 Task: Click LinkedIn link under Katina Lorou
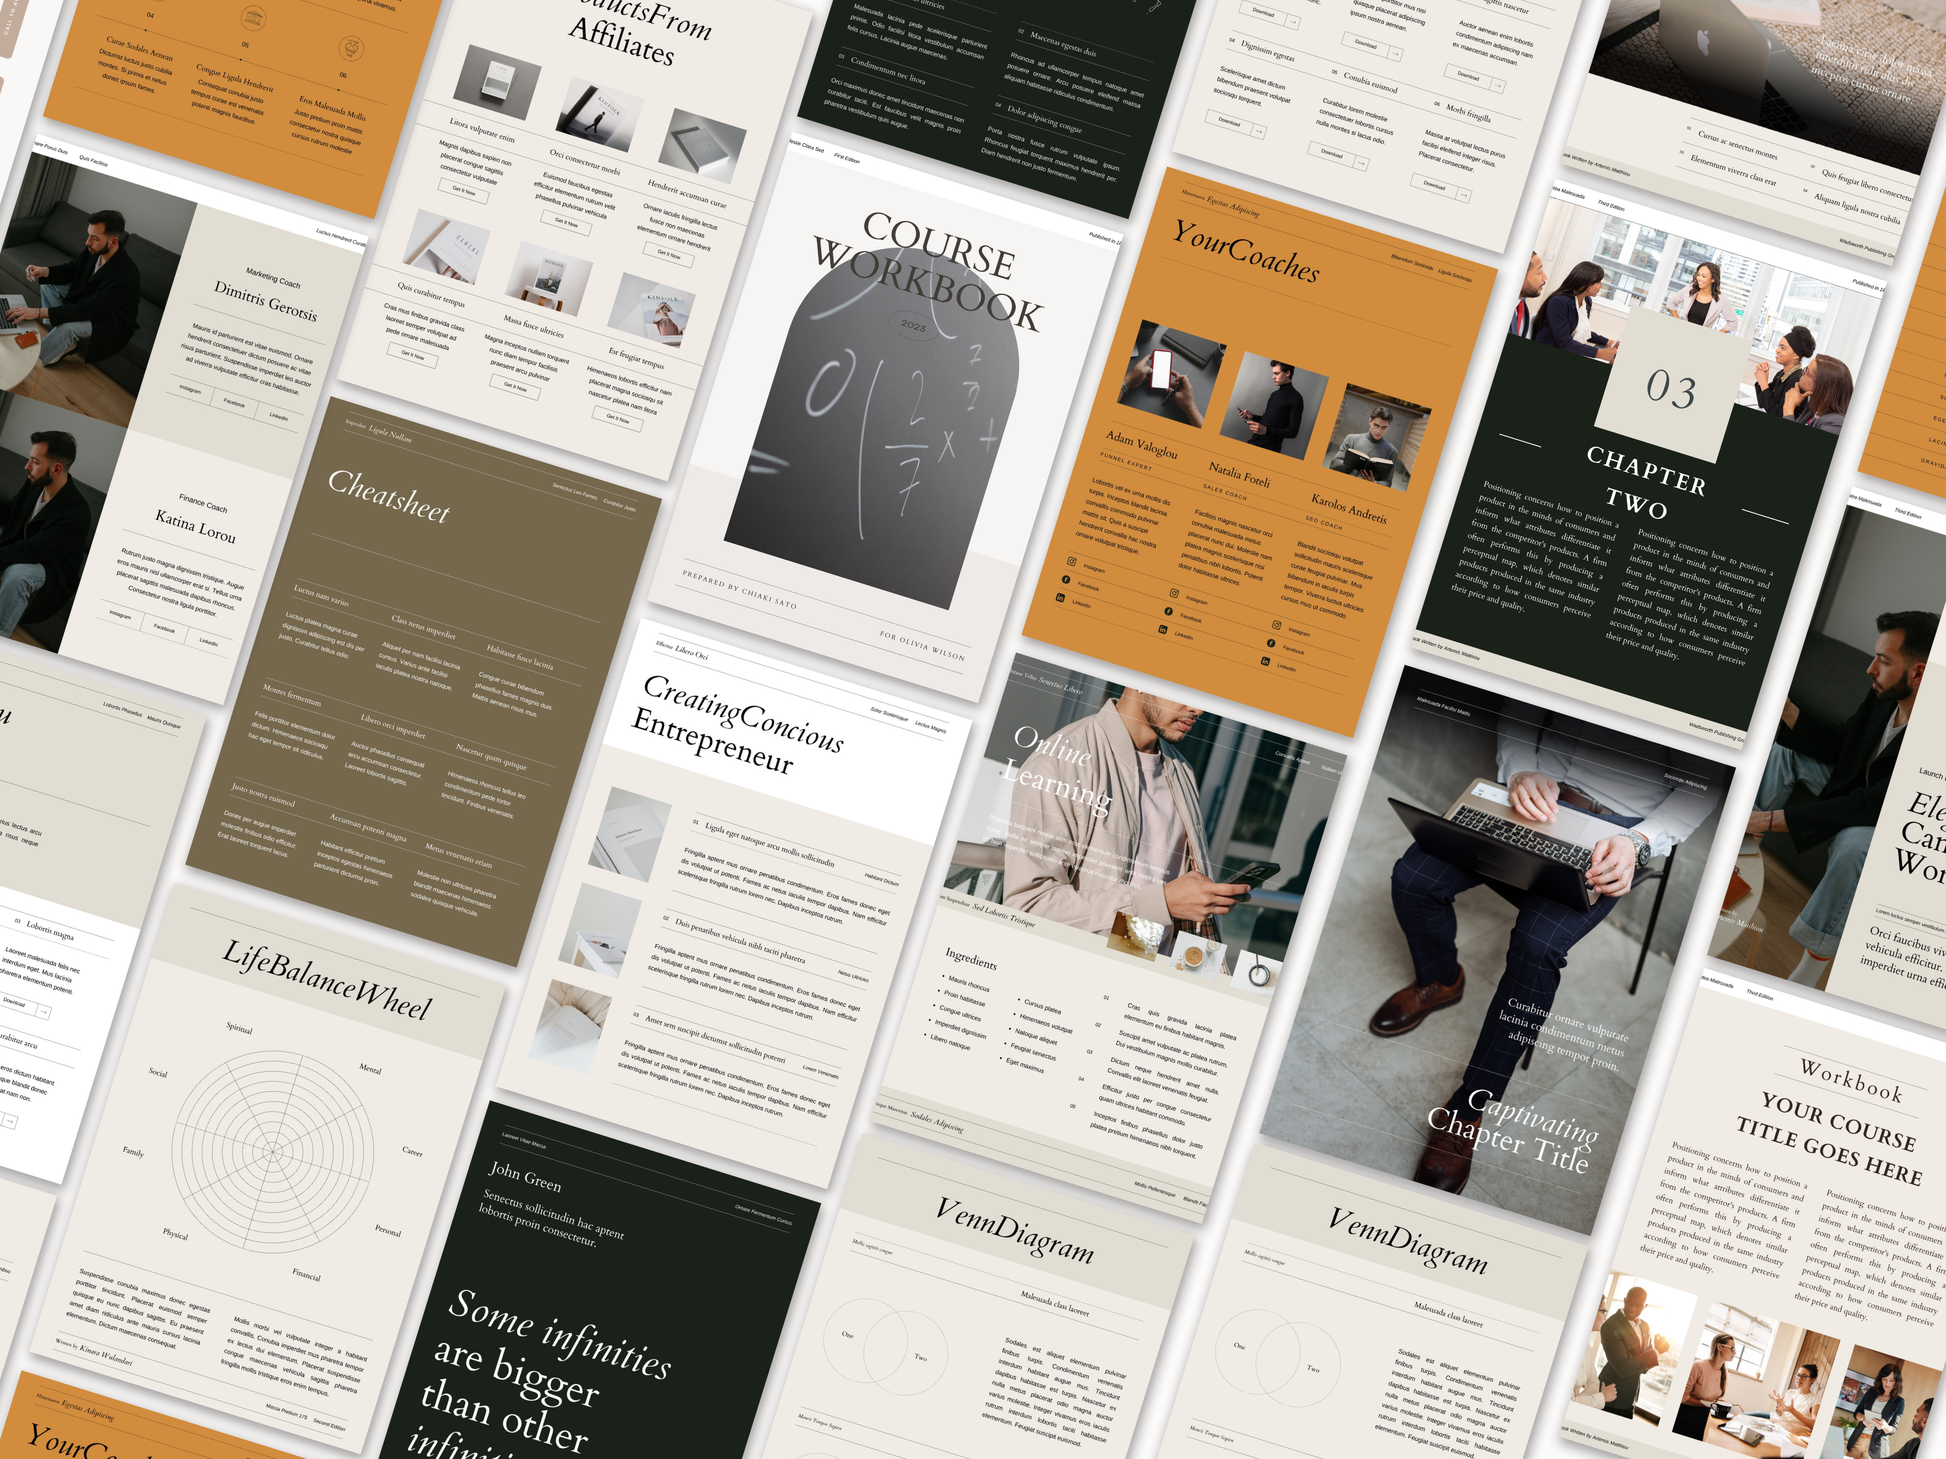(208, 642)
